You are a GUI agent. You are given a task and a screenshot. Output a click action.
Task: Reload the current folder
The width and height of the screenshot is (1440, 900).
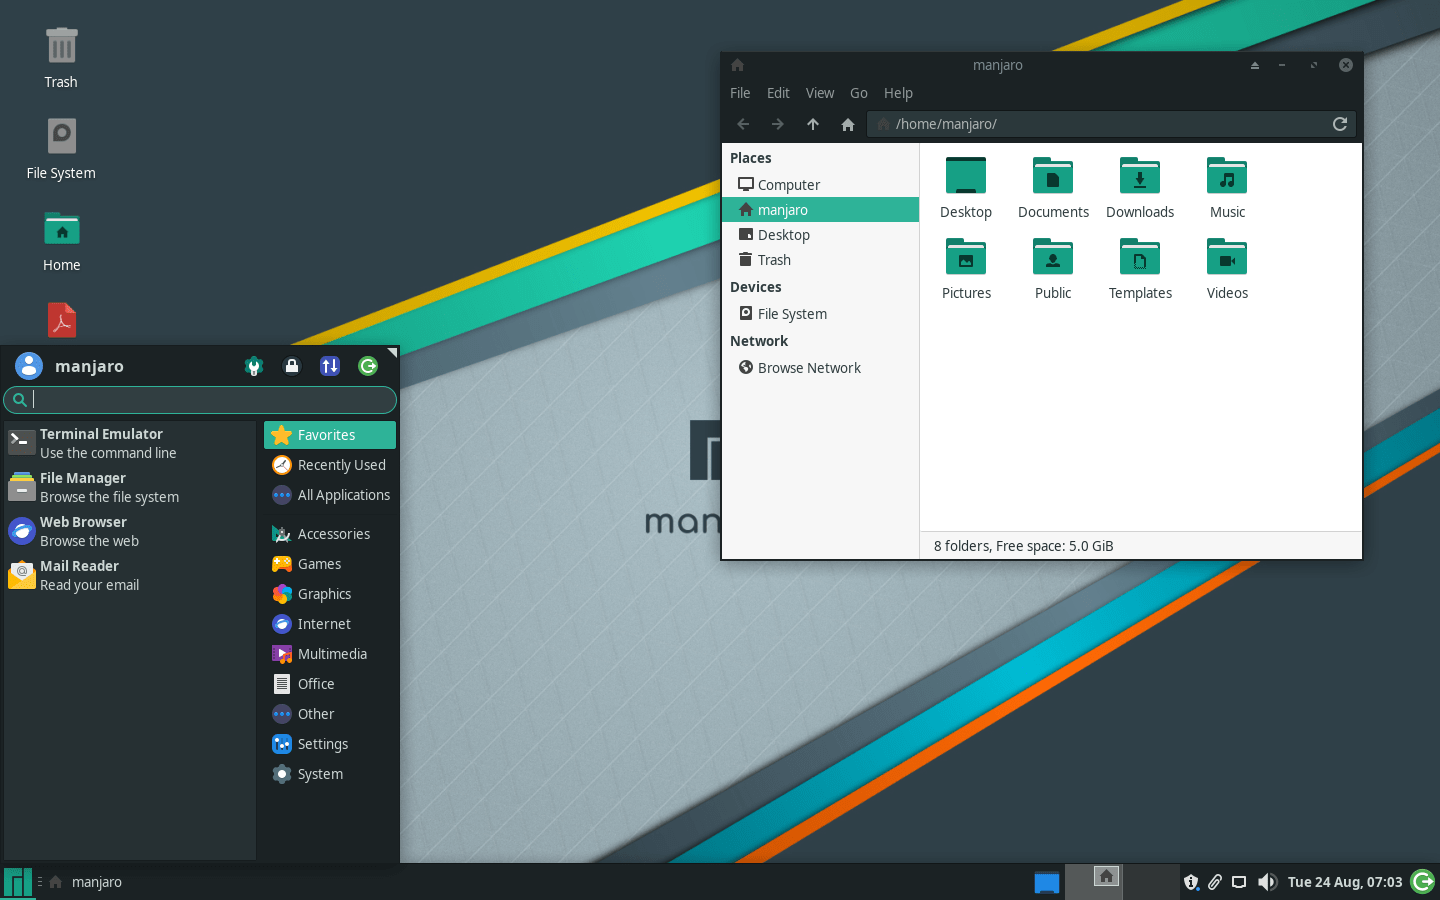(1340, 124)
